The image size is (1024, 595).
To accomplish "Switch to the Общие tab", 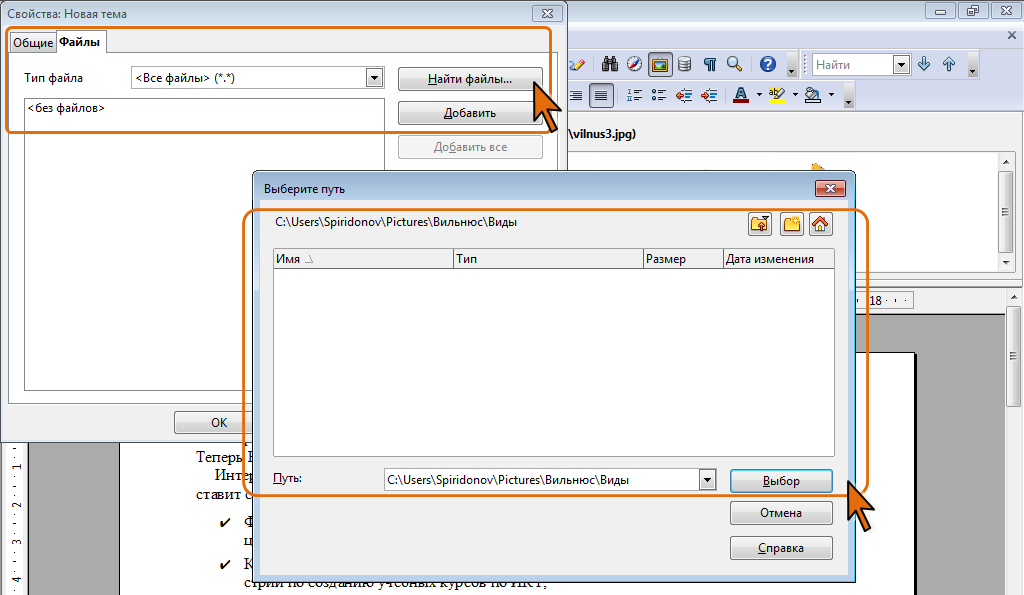I will click(32, 43).
